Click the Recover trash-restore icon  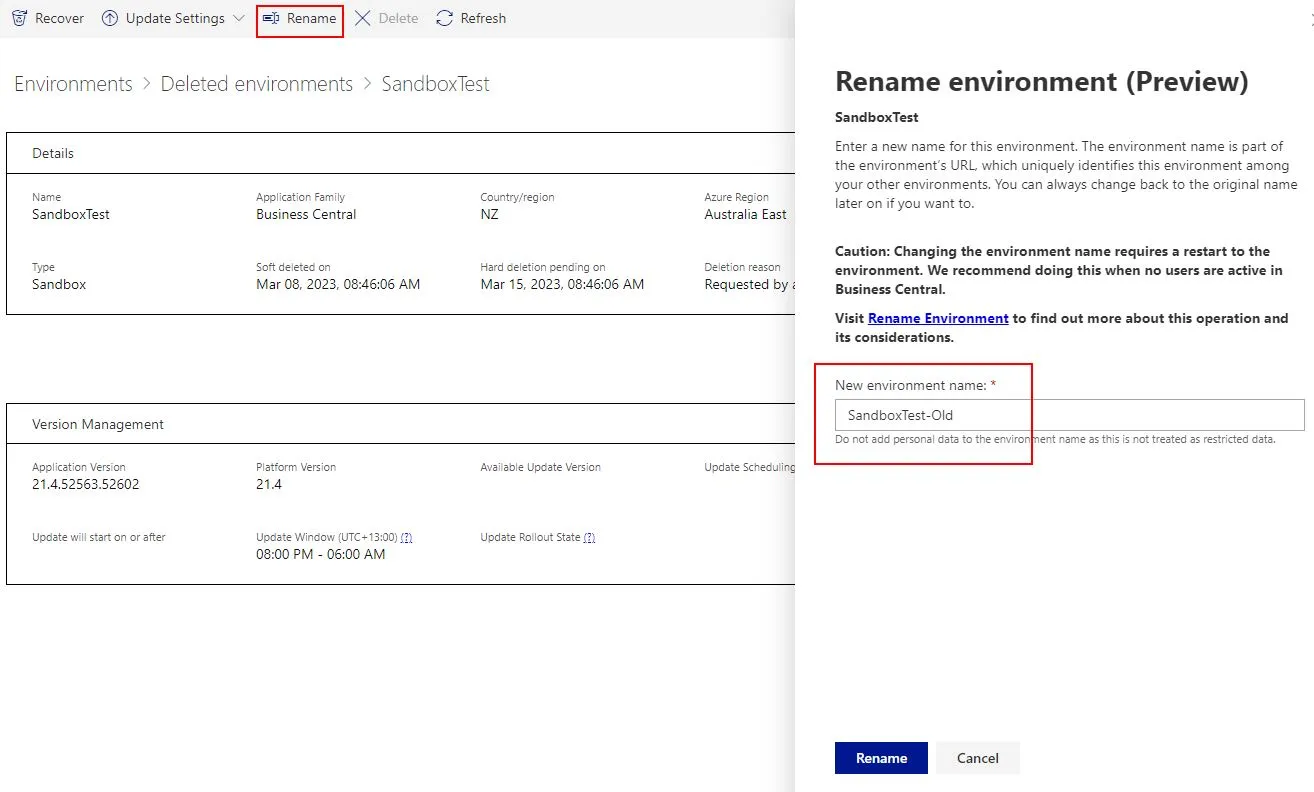[x=19, y=18]
